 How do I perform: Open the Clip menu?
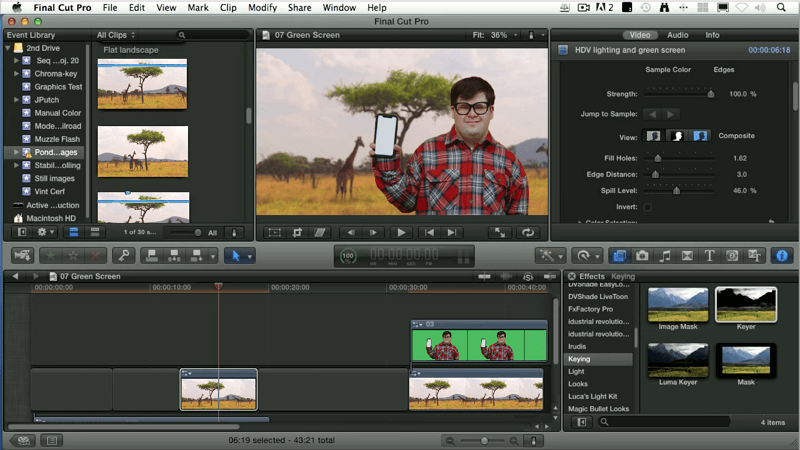pos(228,7)
